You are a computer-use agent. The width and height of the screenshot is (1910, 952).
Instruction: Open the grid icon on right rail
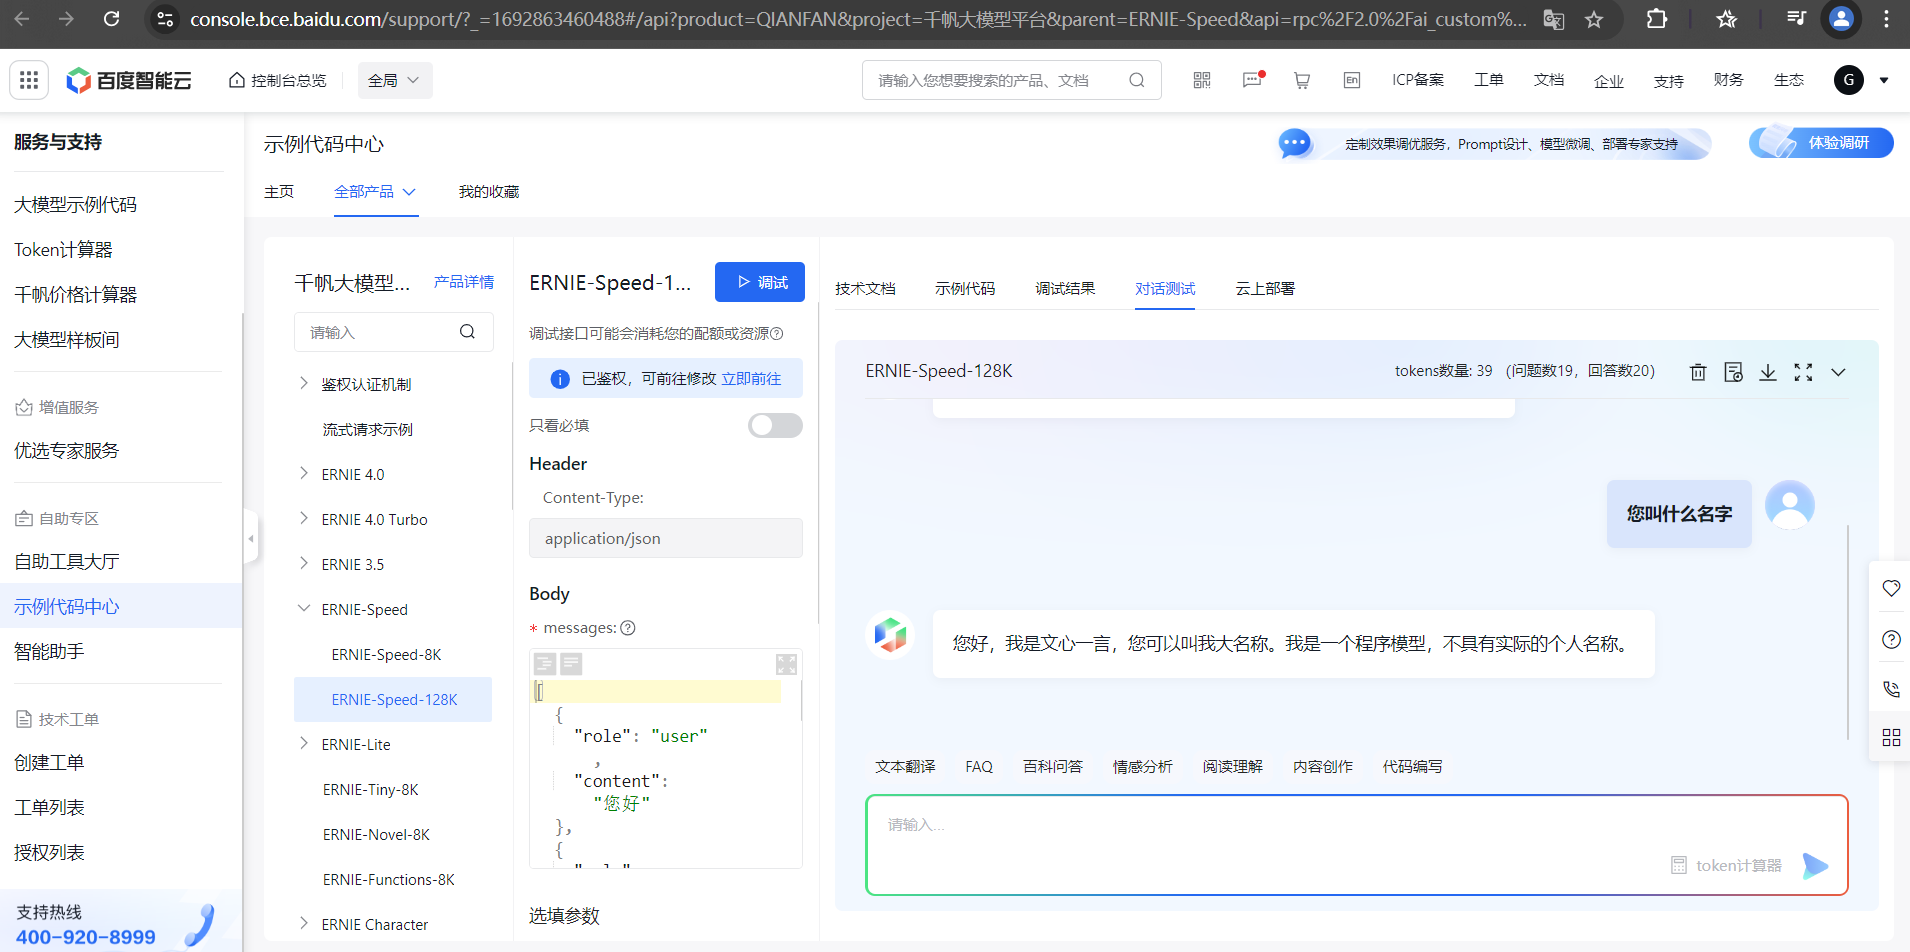pos(1891,738)
